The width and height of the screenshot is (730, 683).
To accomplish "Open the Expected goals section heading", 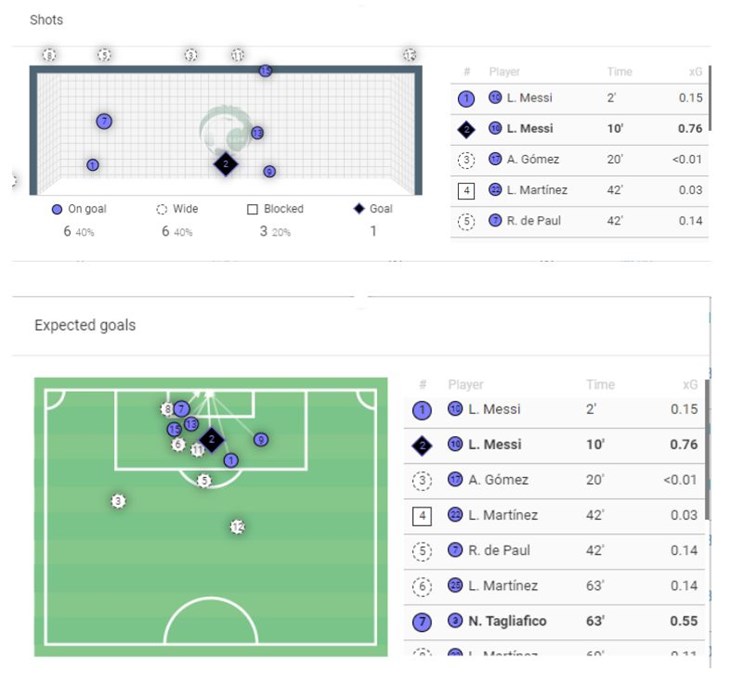I will [x=84, y=325].
